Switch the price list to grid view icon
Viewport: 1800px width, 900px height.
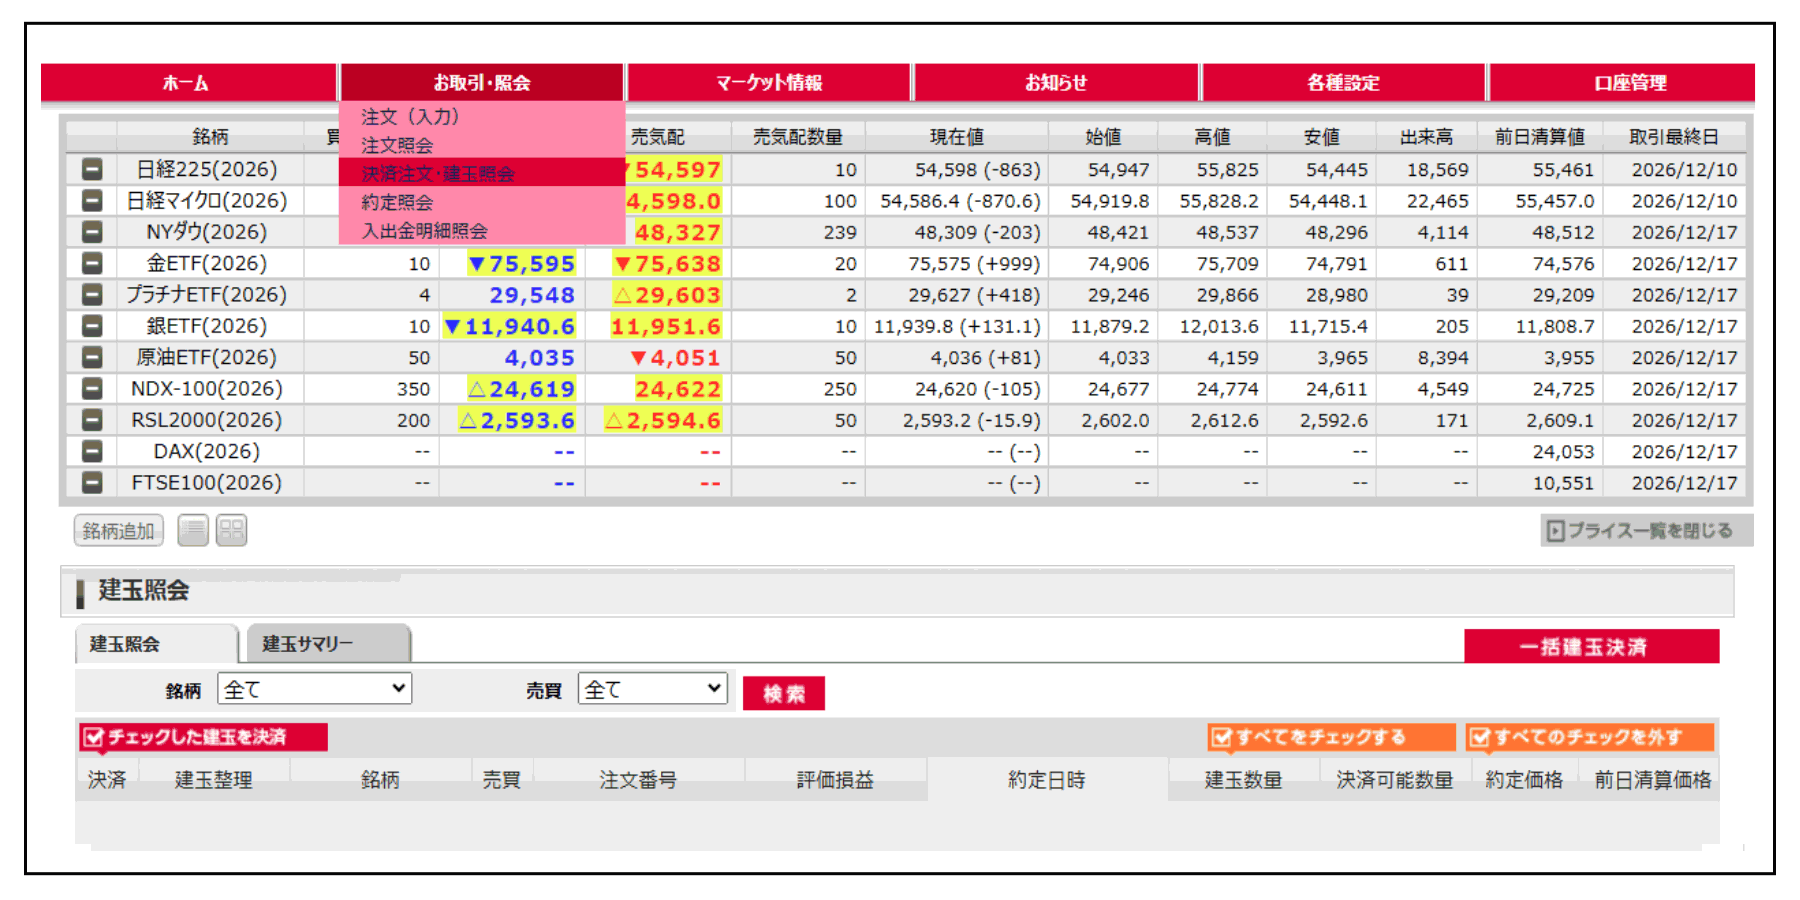pos(231,530)
